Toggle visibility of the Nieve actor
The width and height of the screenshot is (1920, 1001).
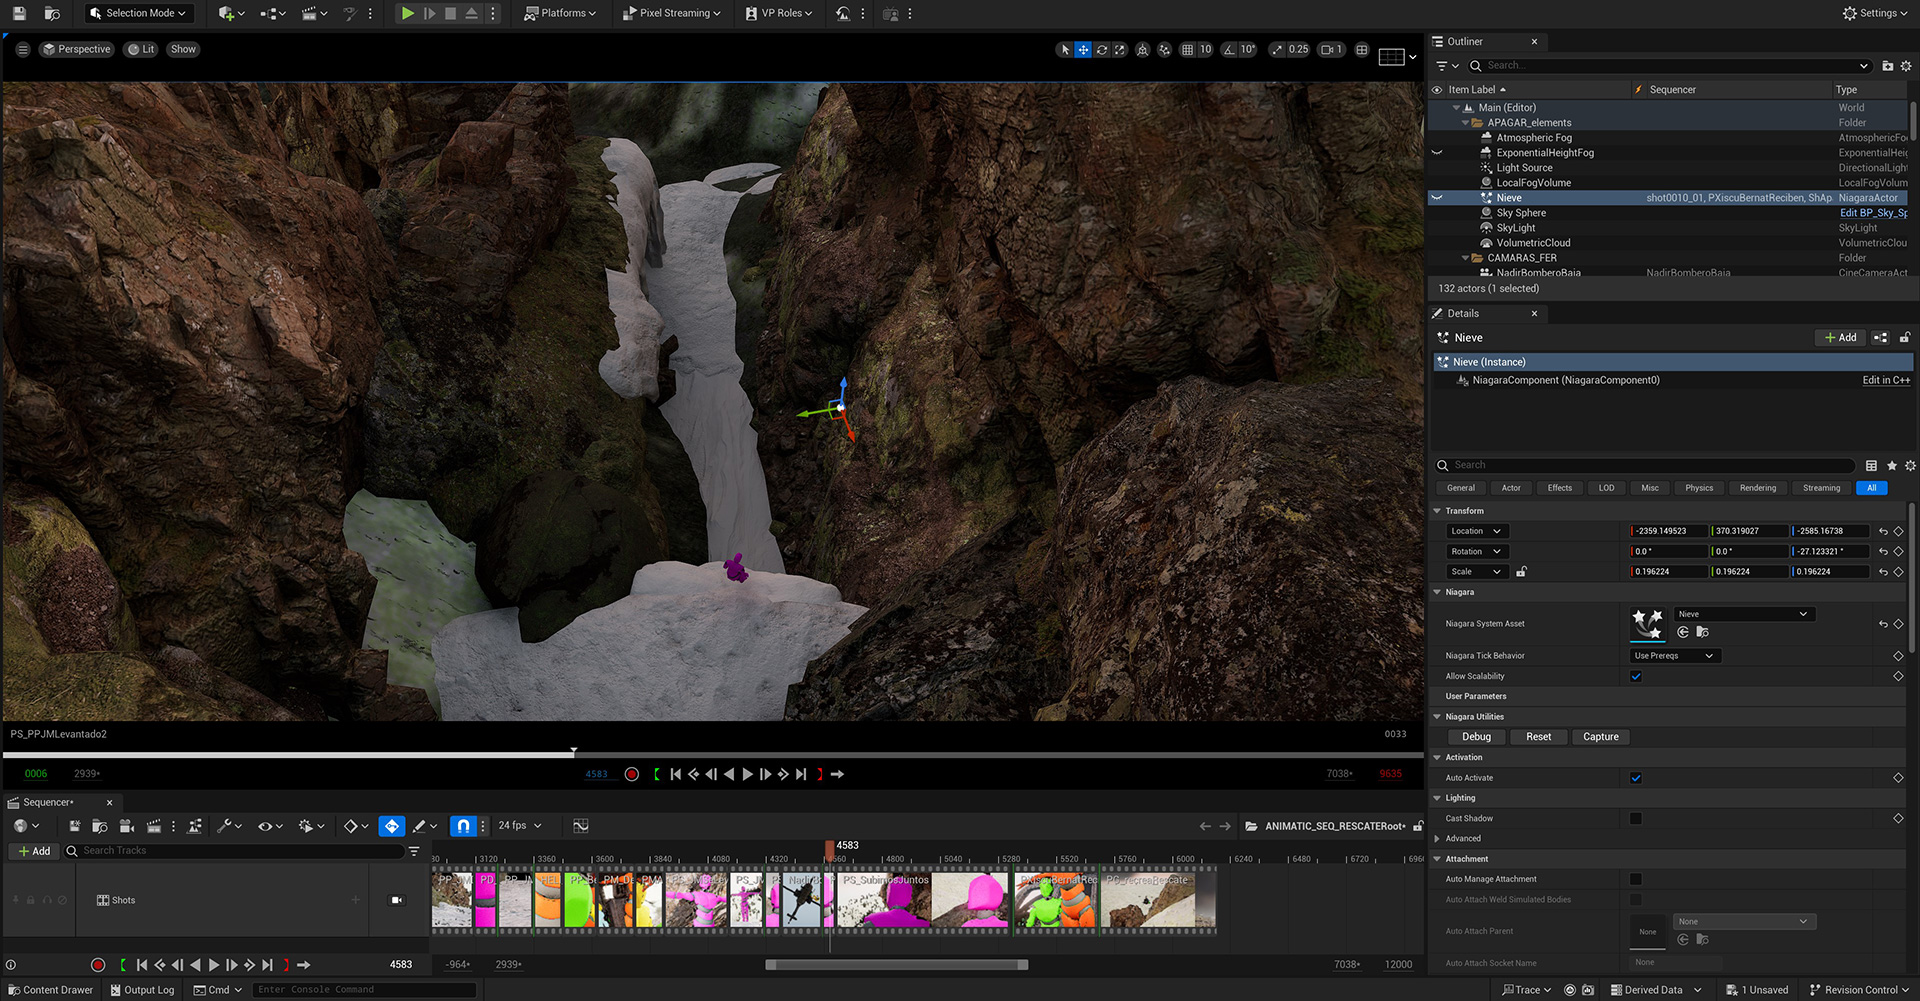coord(1437,198)
